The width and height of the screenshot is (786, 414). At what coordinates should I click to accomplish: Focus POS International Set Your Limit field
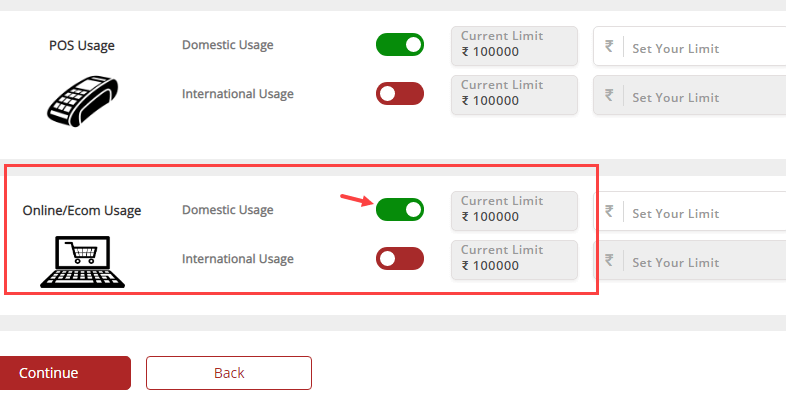[690, 95]
